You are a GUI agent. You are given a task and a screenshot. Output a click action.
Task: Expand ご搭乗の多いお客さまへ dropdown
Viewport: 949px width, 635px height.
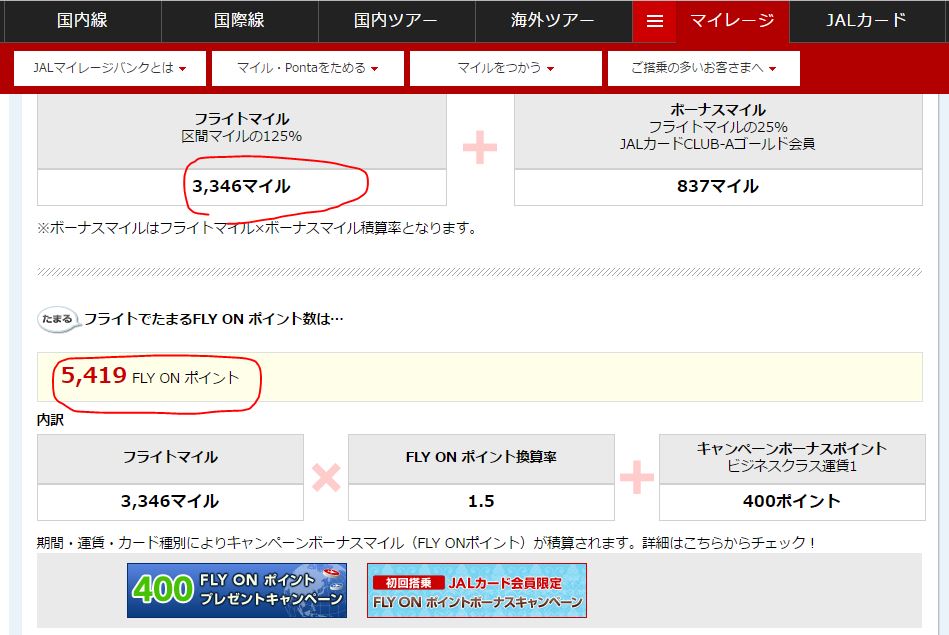click(x=703, y=68)
